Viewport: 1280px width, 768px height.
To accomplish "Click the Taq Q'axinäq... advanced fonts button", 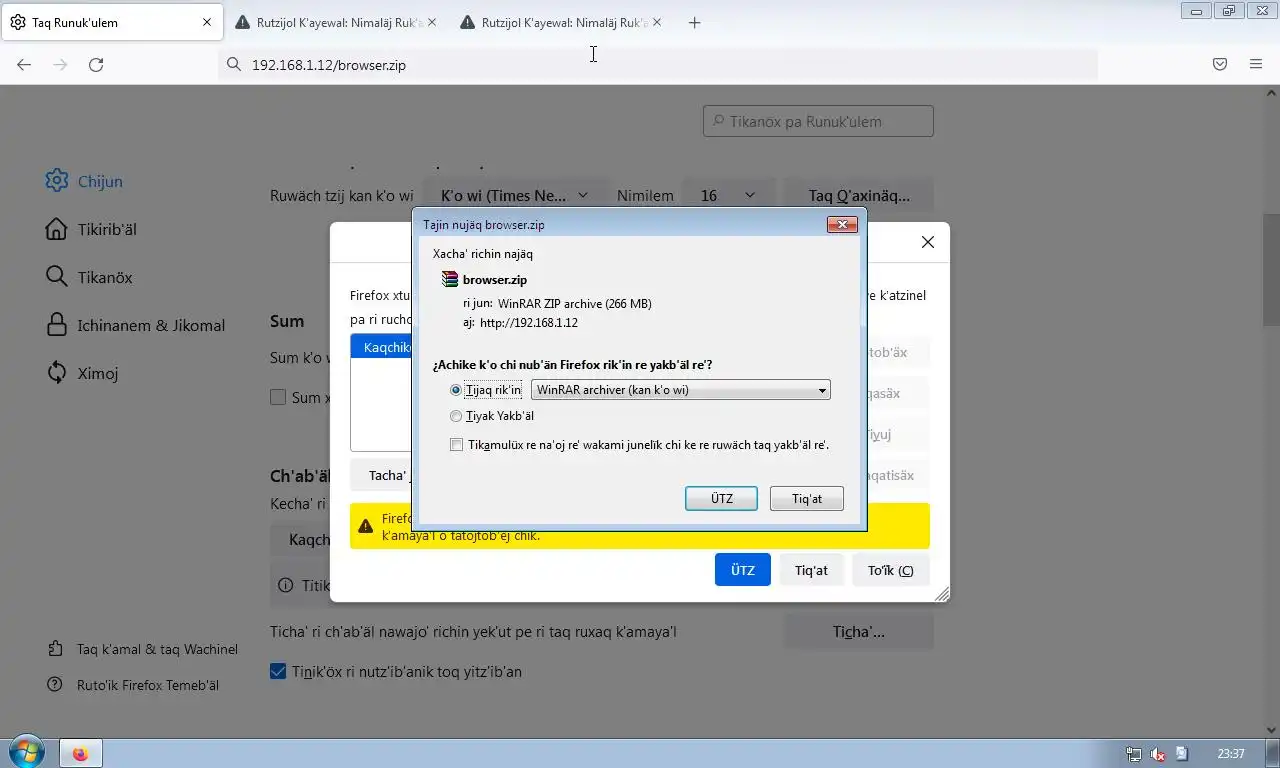I will [x=859, y=195].
